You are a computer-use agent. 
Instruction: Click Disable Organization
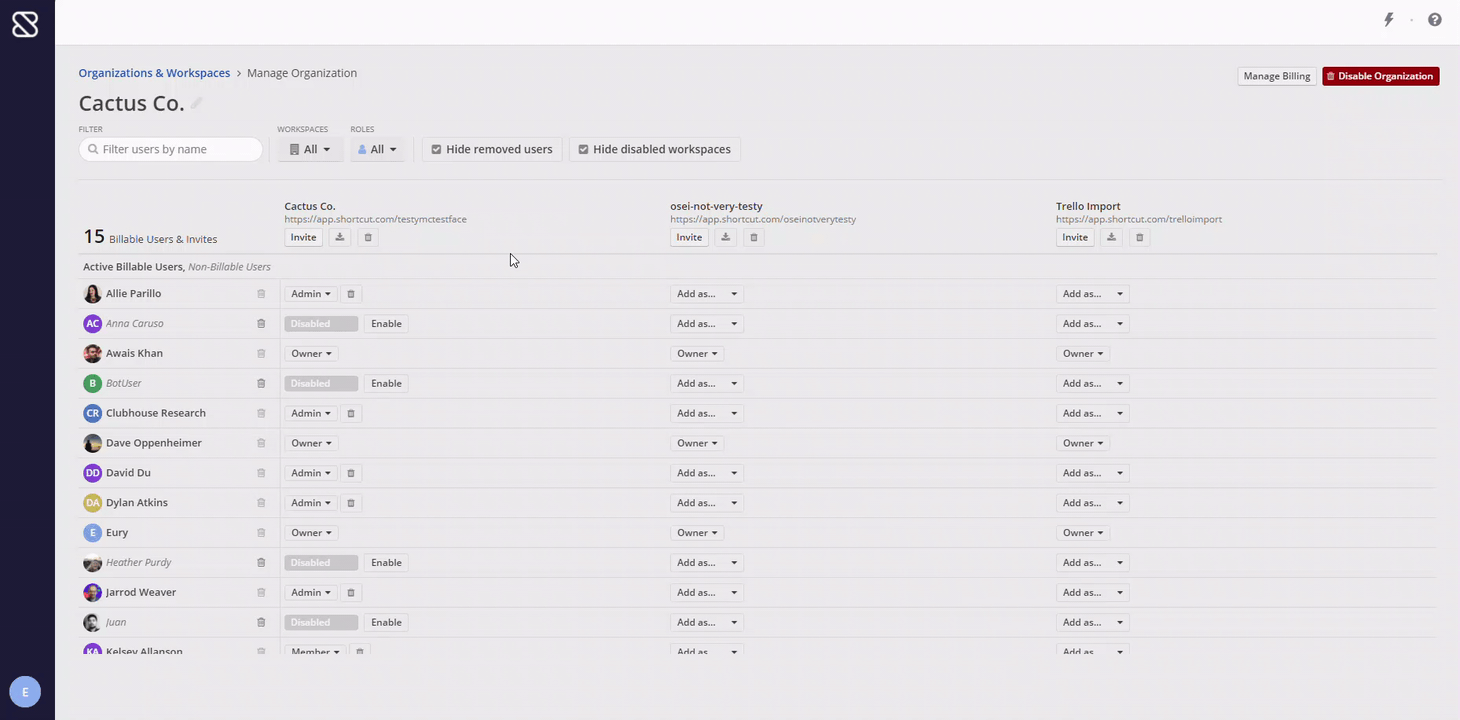[x=1380, y=75]
